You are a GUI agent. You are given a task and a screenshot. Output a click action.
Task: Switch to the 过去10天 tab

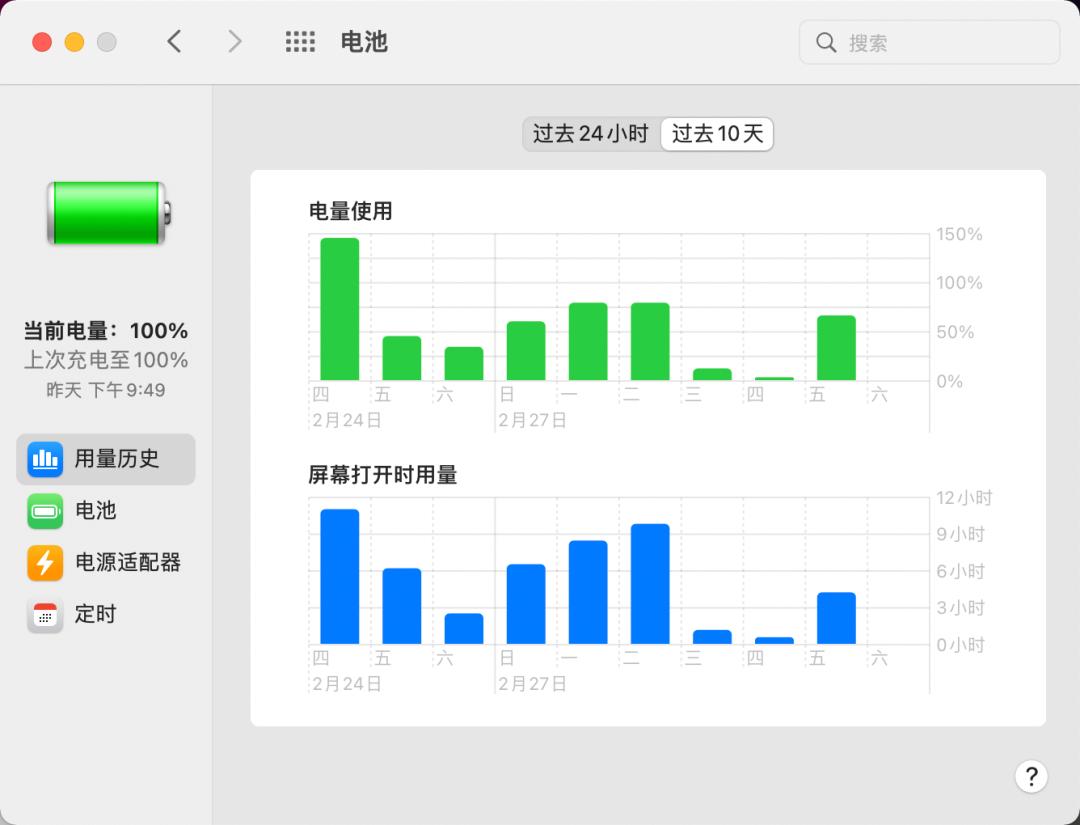tap(716, 133)
